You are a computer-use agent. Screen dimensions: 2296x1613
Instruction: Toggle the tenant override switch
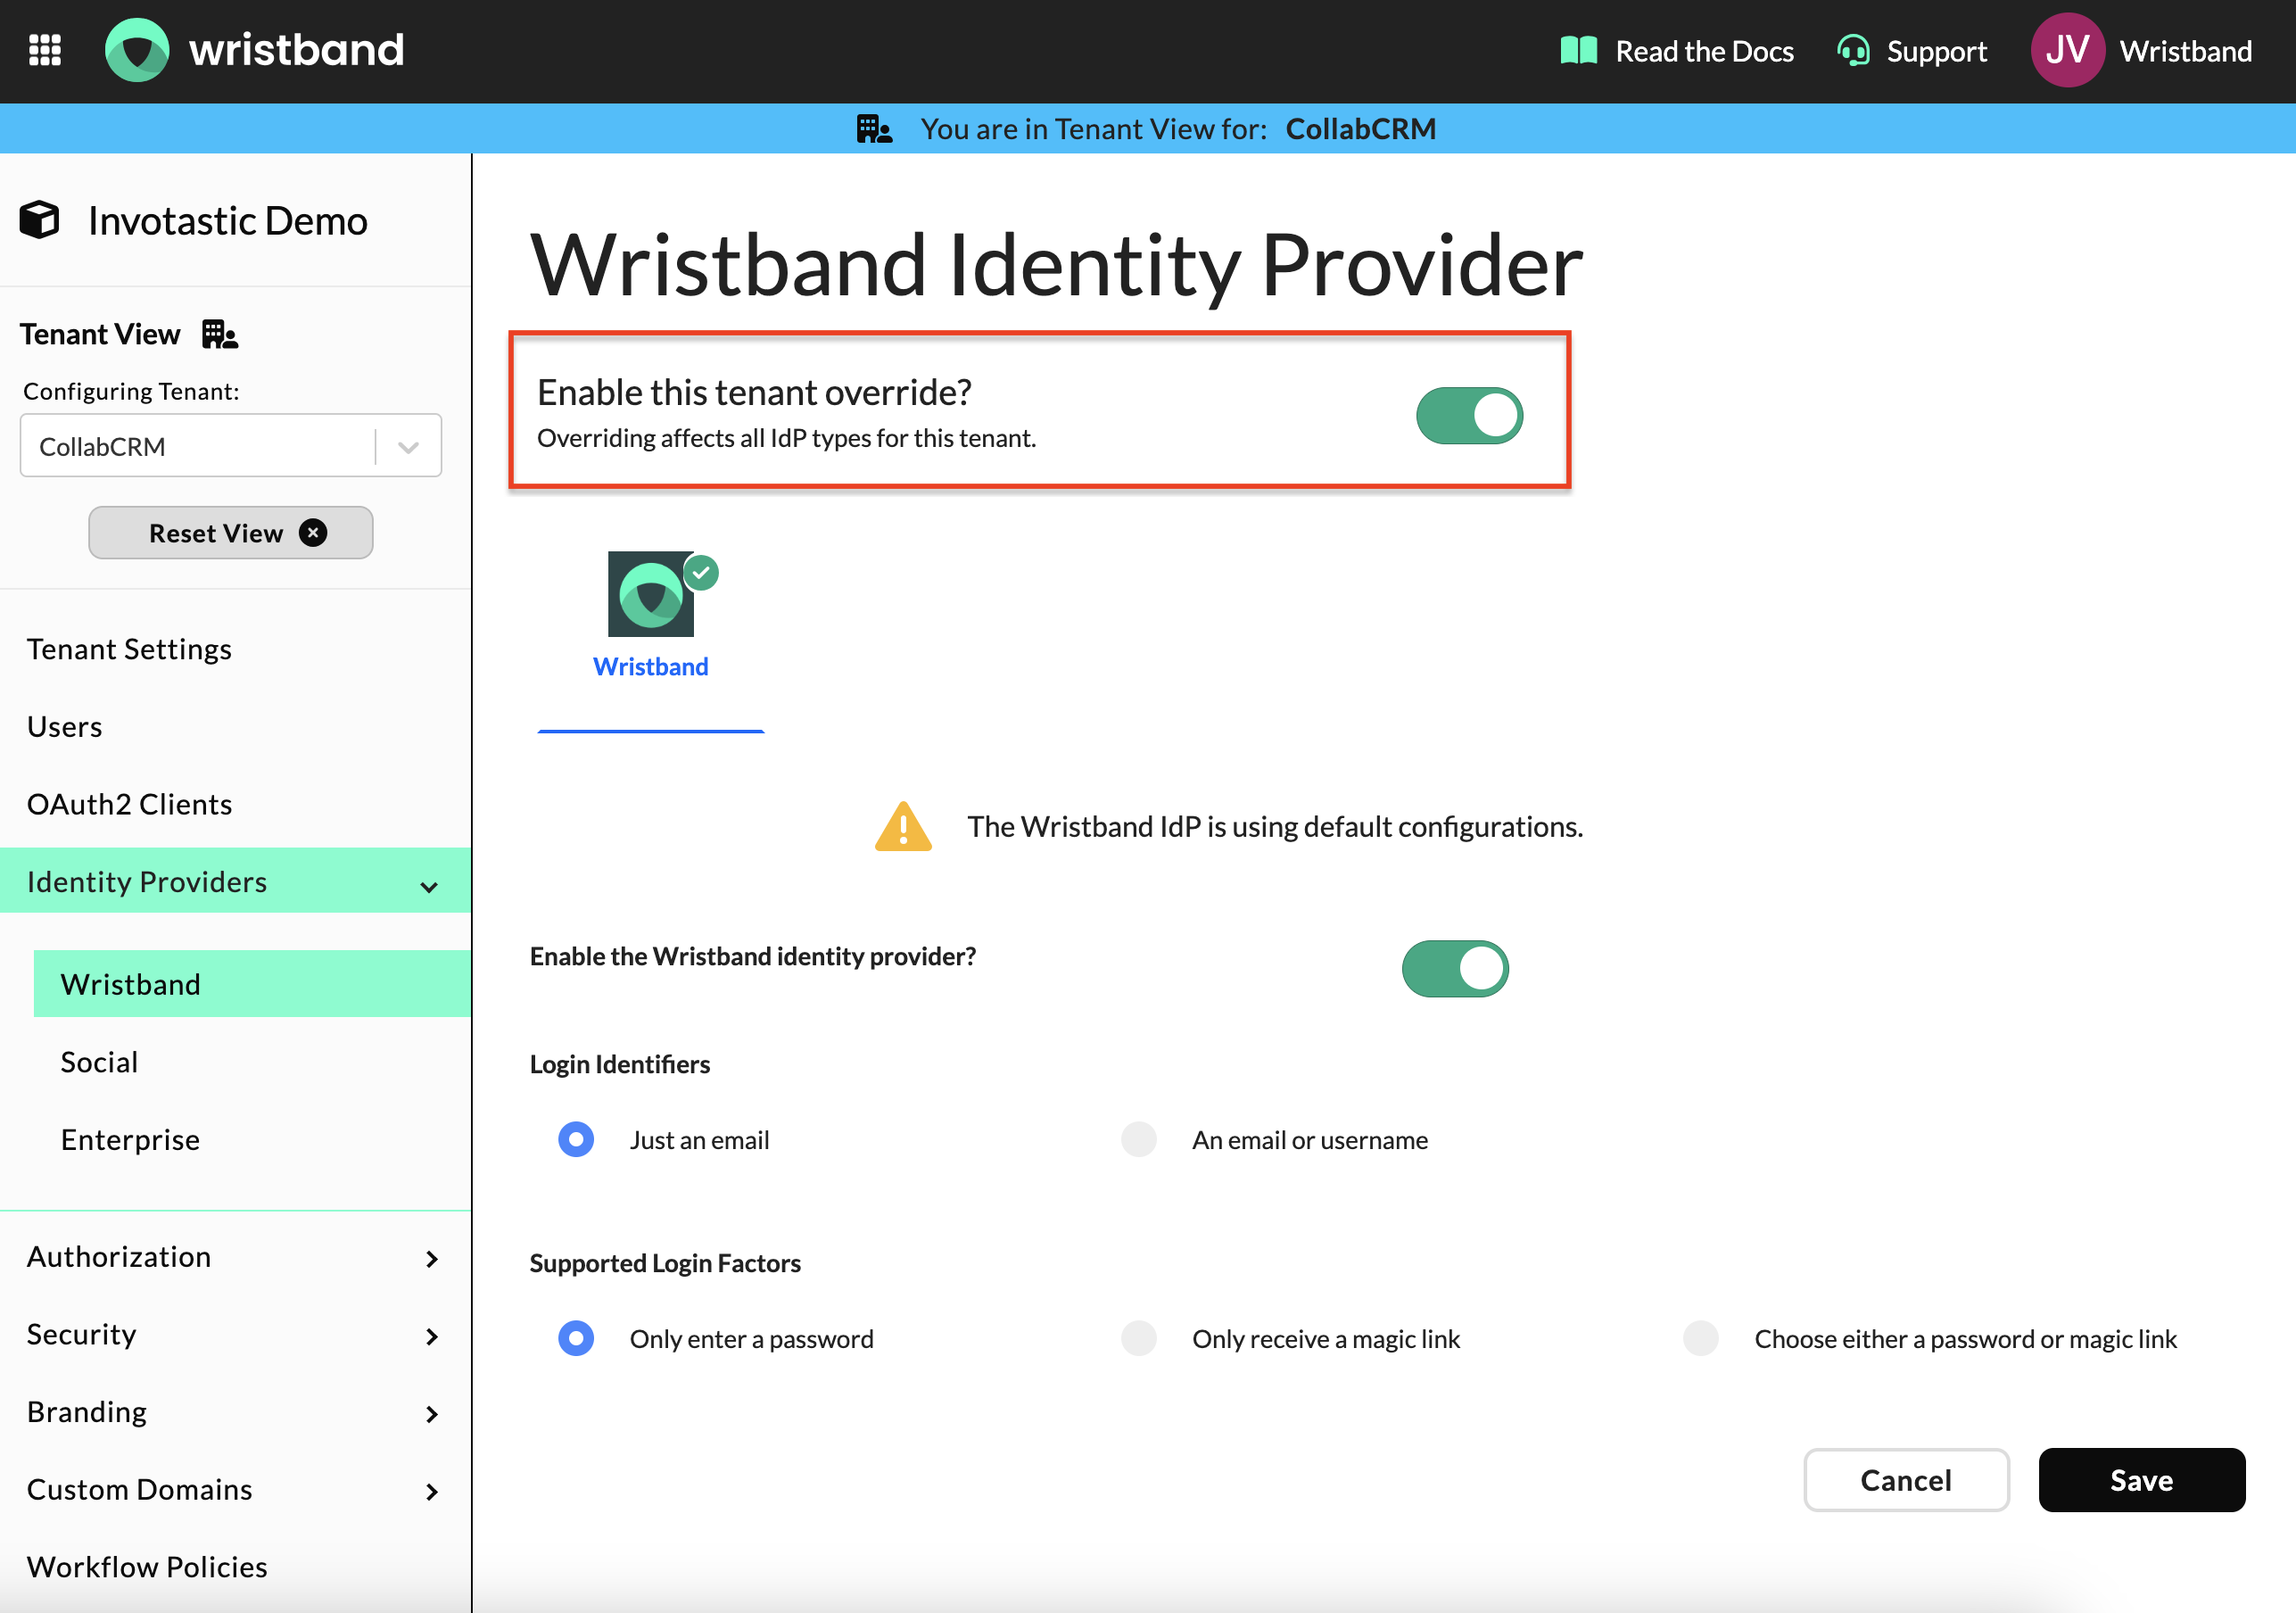pyautogui.click(x=1468, y=415)
